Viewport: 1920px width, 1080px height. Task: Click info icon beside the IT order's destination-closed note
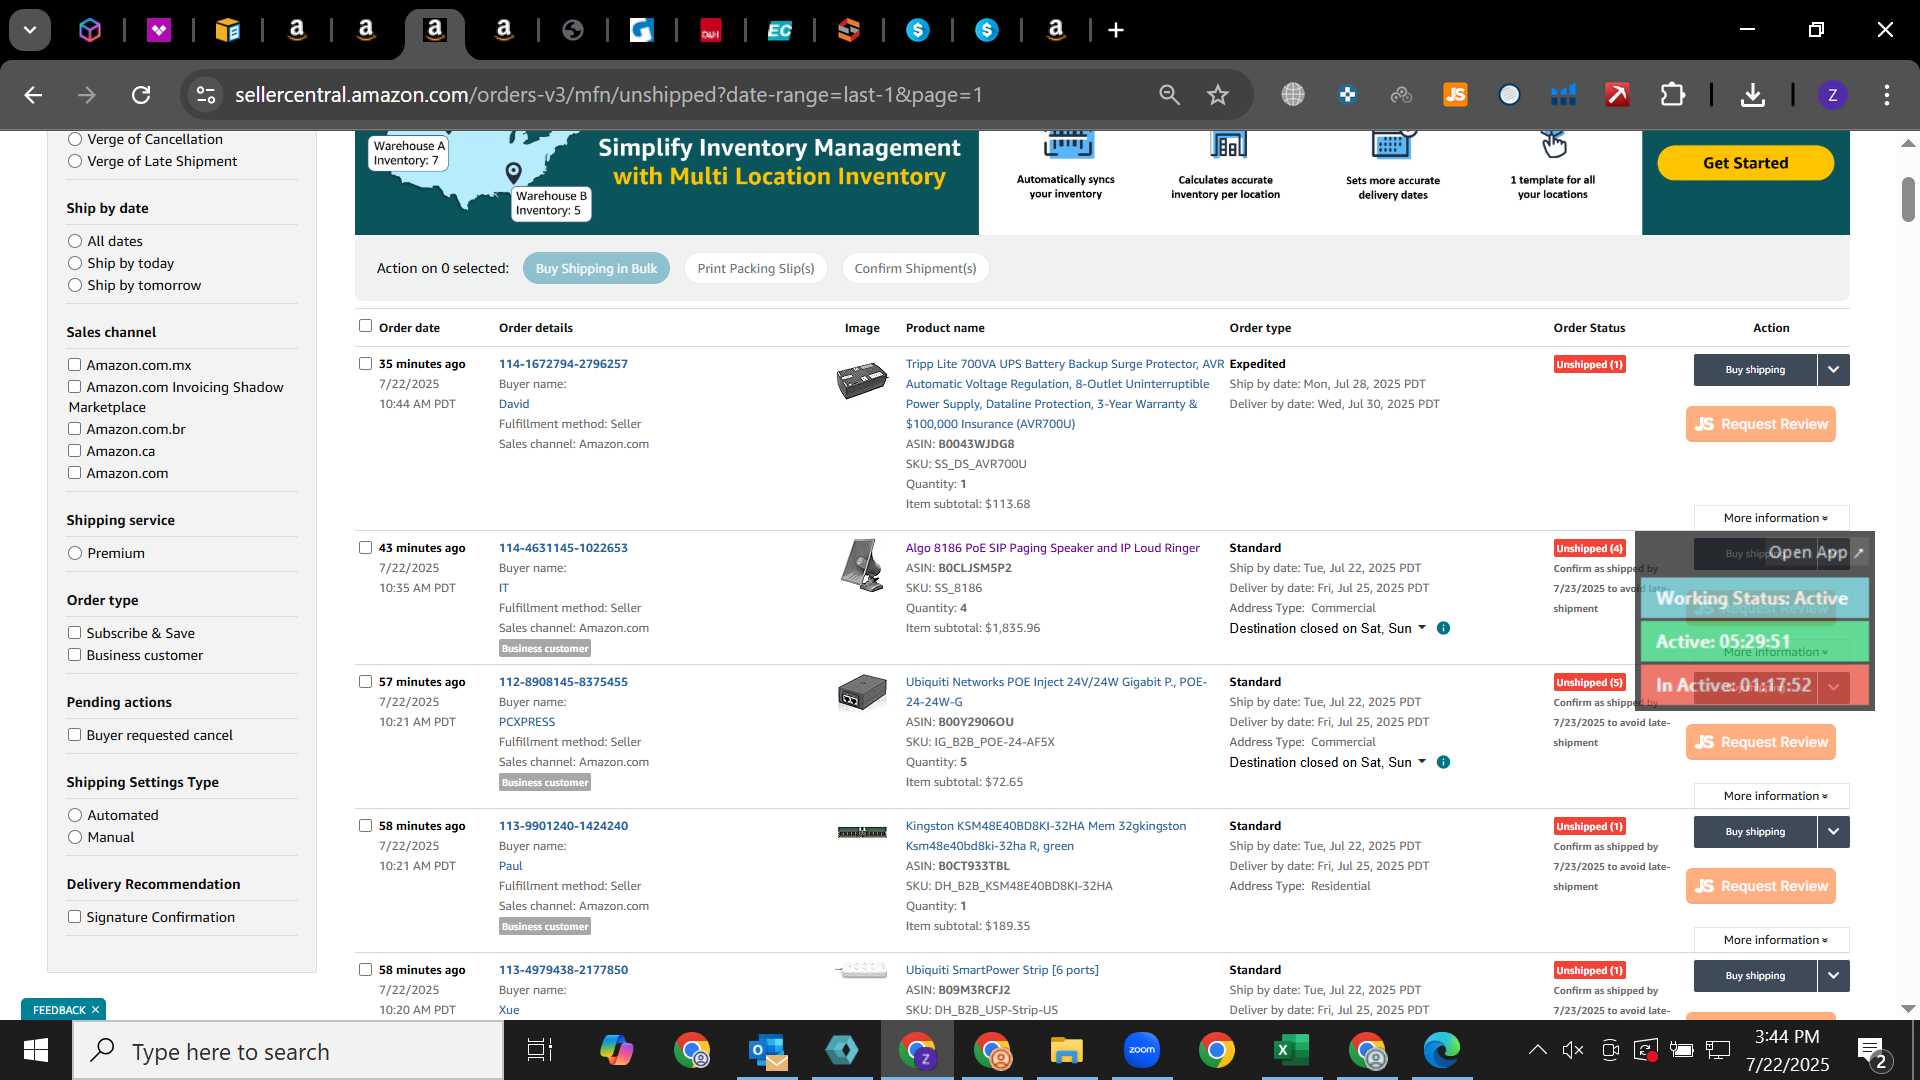pos(1443,628)
